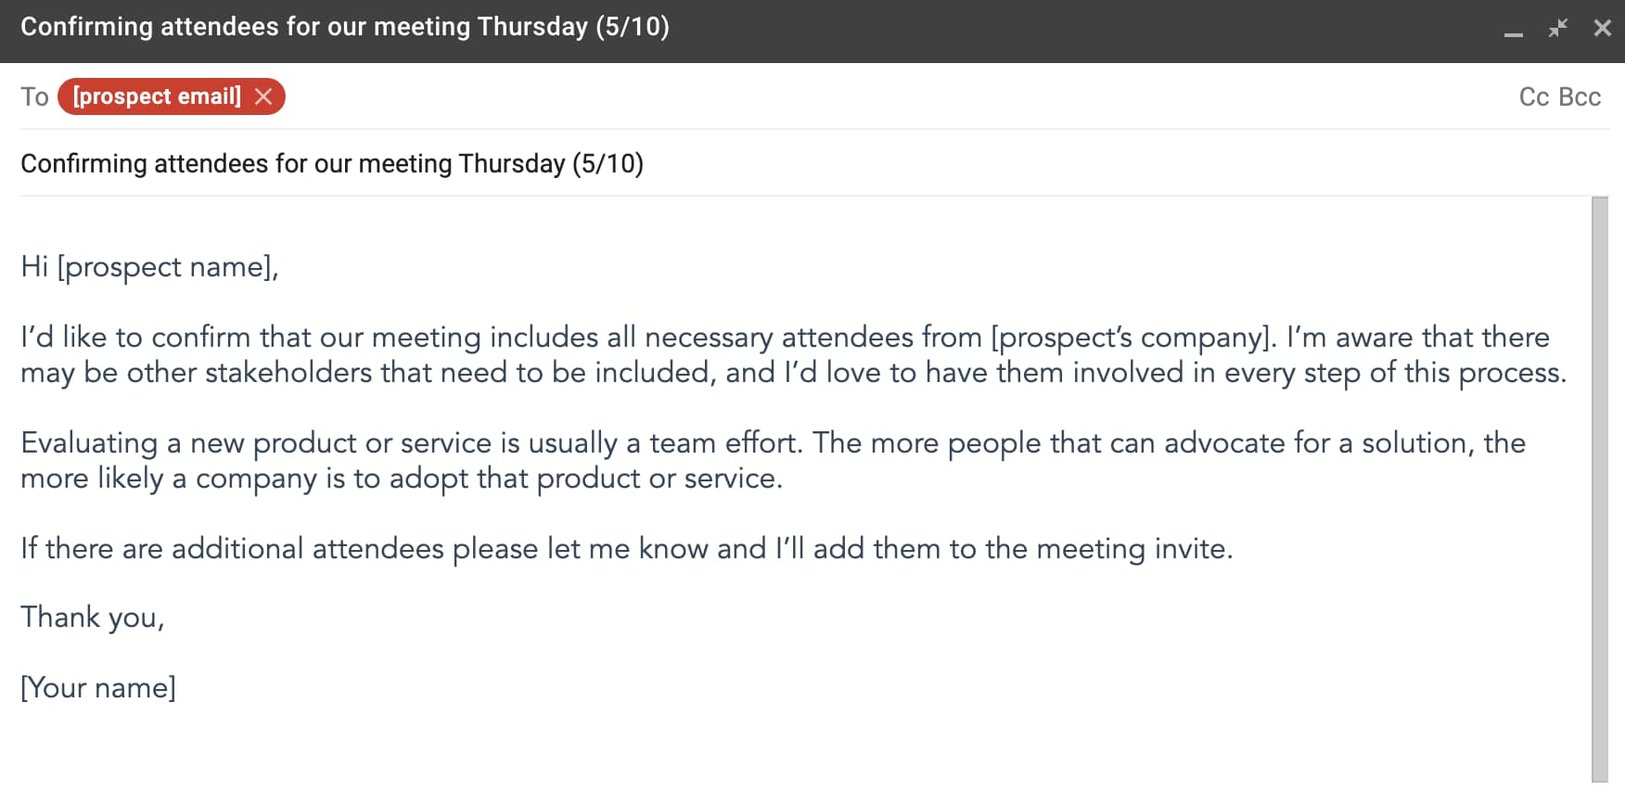Click the paragraph starting "I'd like to confirm"
Screen dimensions: 1625x805
793,355
